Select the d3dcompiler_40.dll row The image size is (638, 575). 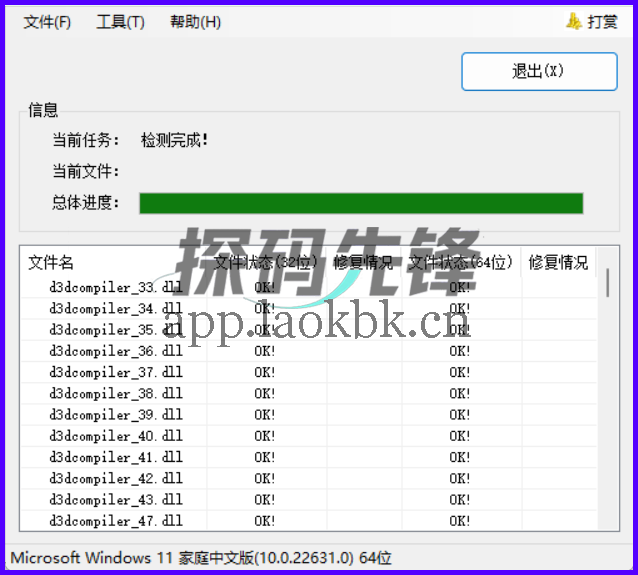pos(309,436)
